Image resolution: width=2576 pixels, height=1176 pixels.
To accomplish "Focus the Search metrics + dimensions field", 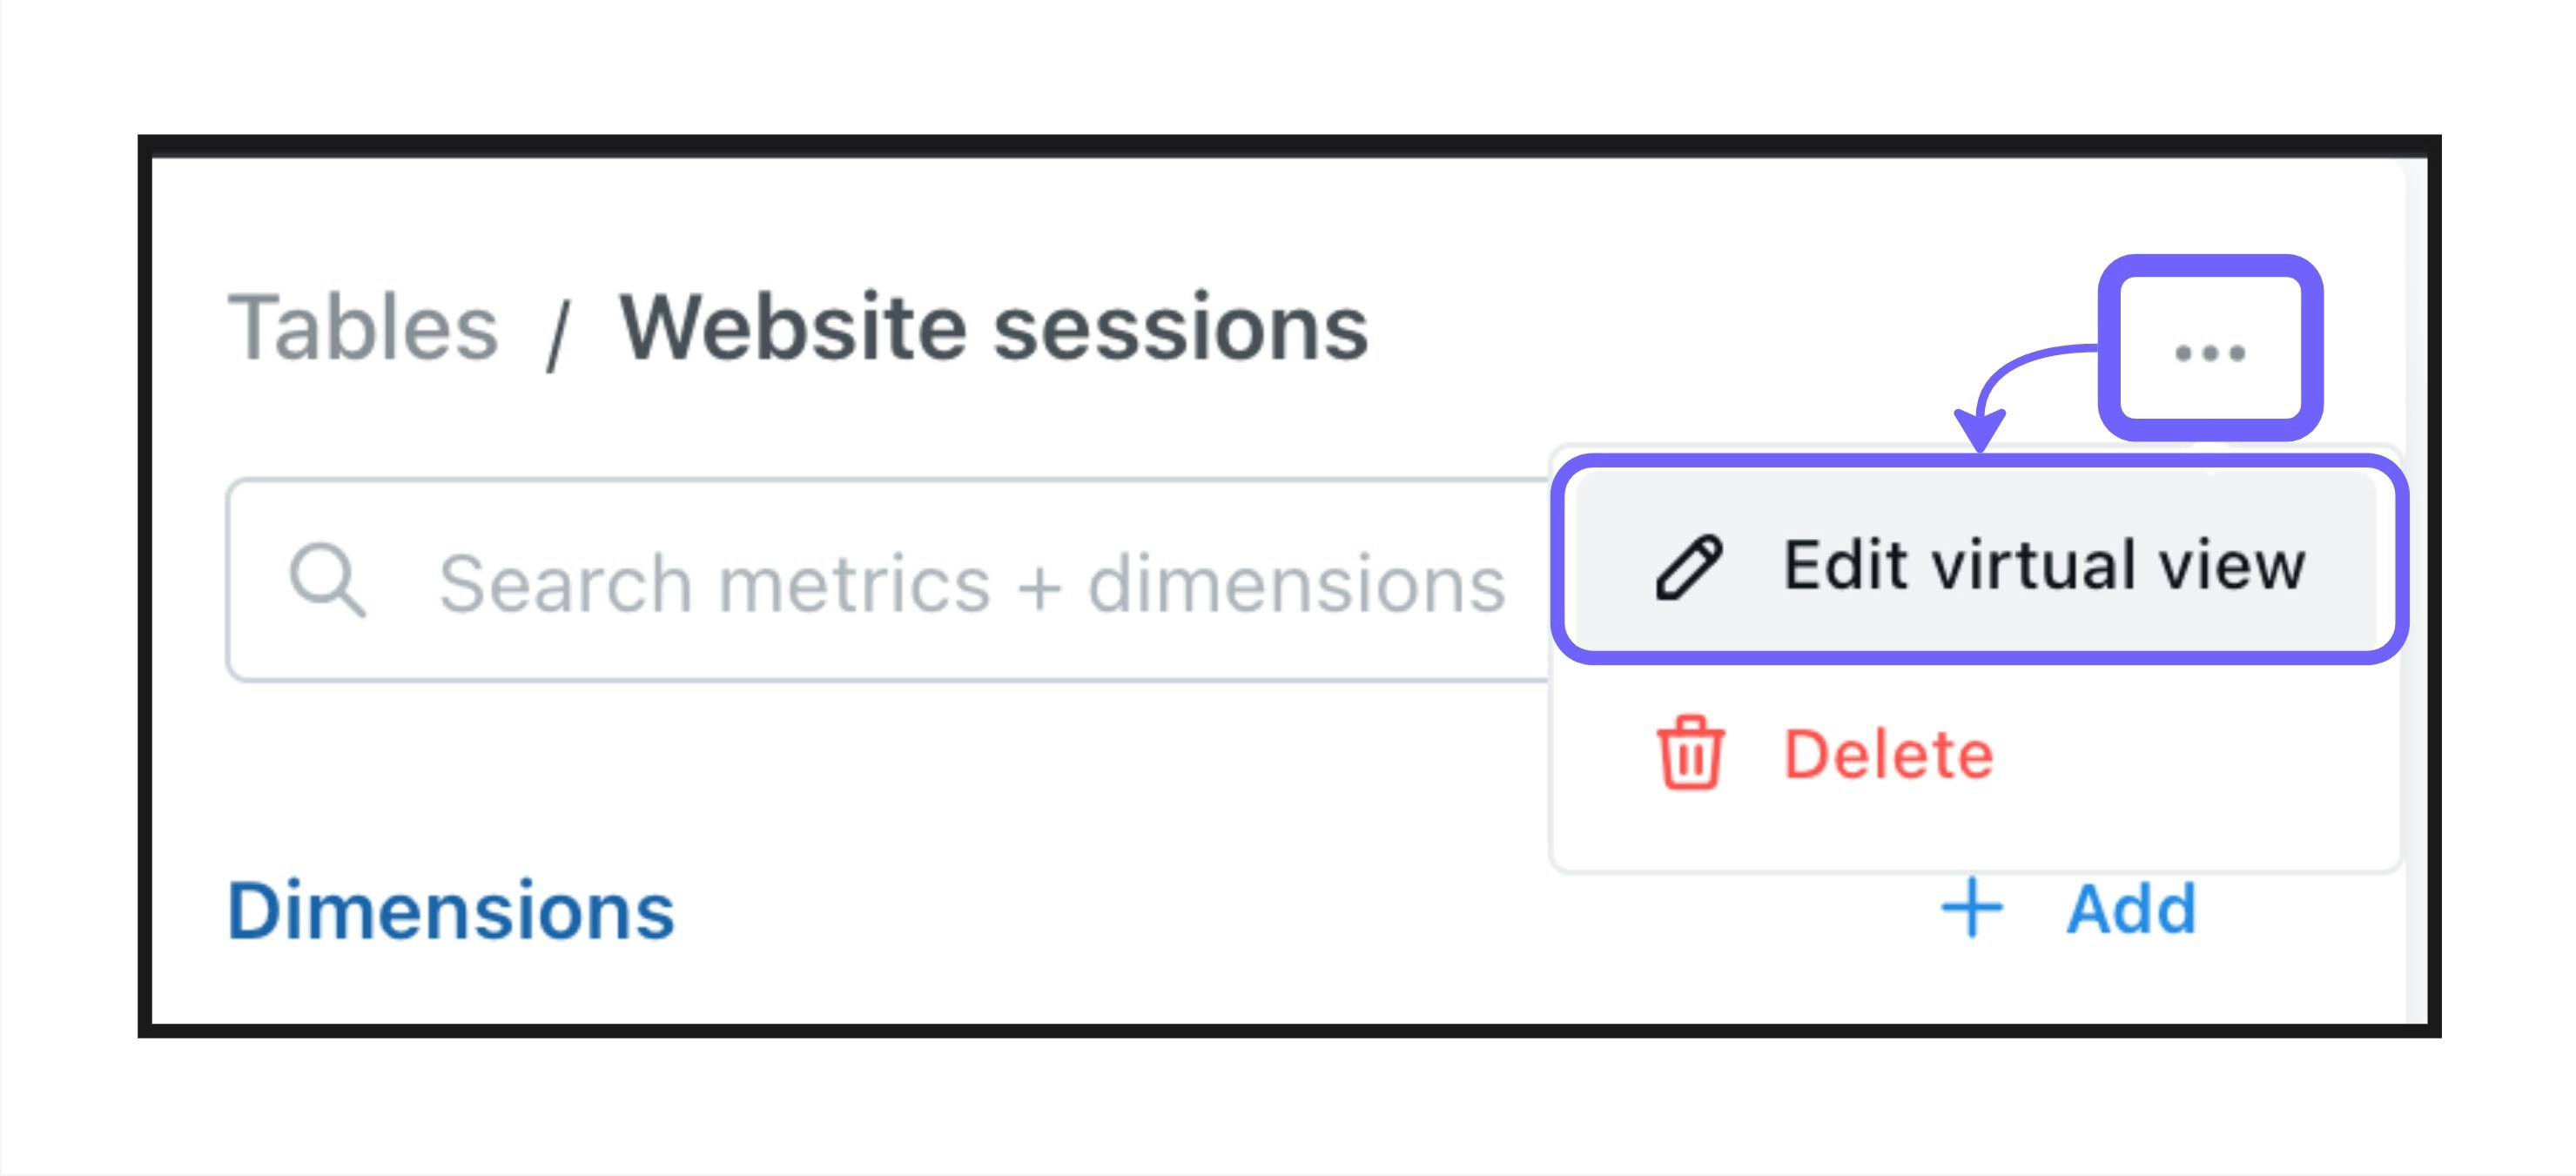I will coord(890,580).
